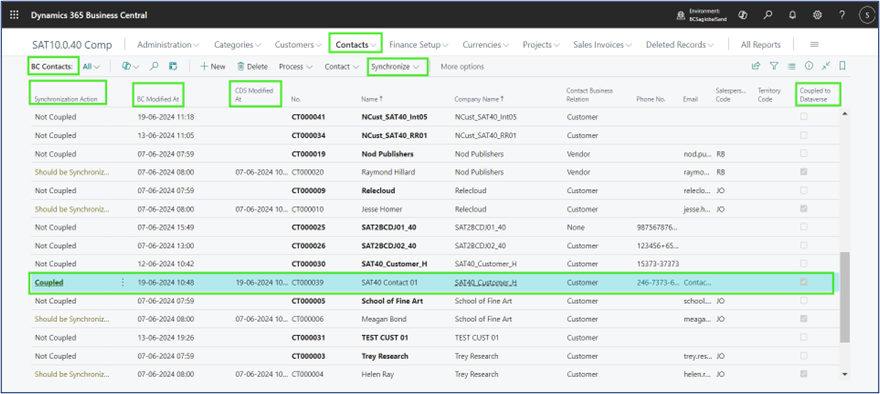The image size is (880, 394).
Task: Open the Coupled link in the selected row
Action: pos(49,283)
